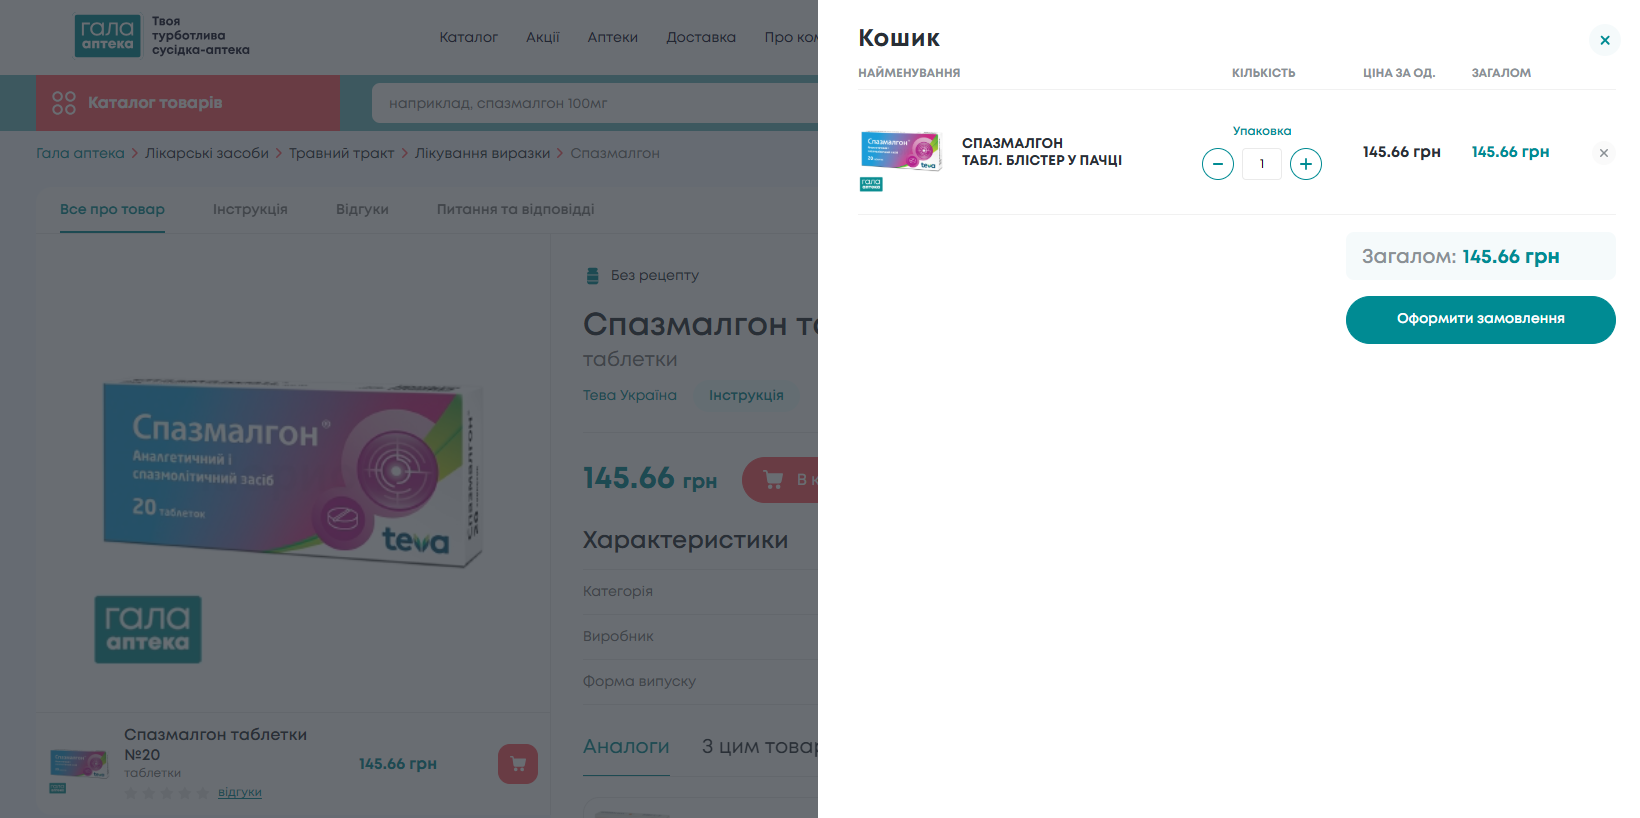Focus the product search field
This screenshot has width=1640, height=818.
tap(595, 103)
